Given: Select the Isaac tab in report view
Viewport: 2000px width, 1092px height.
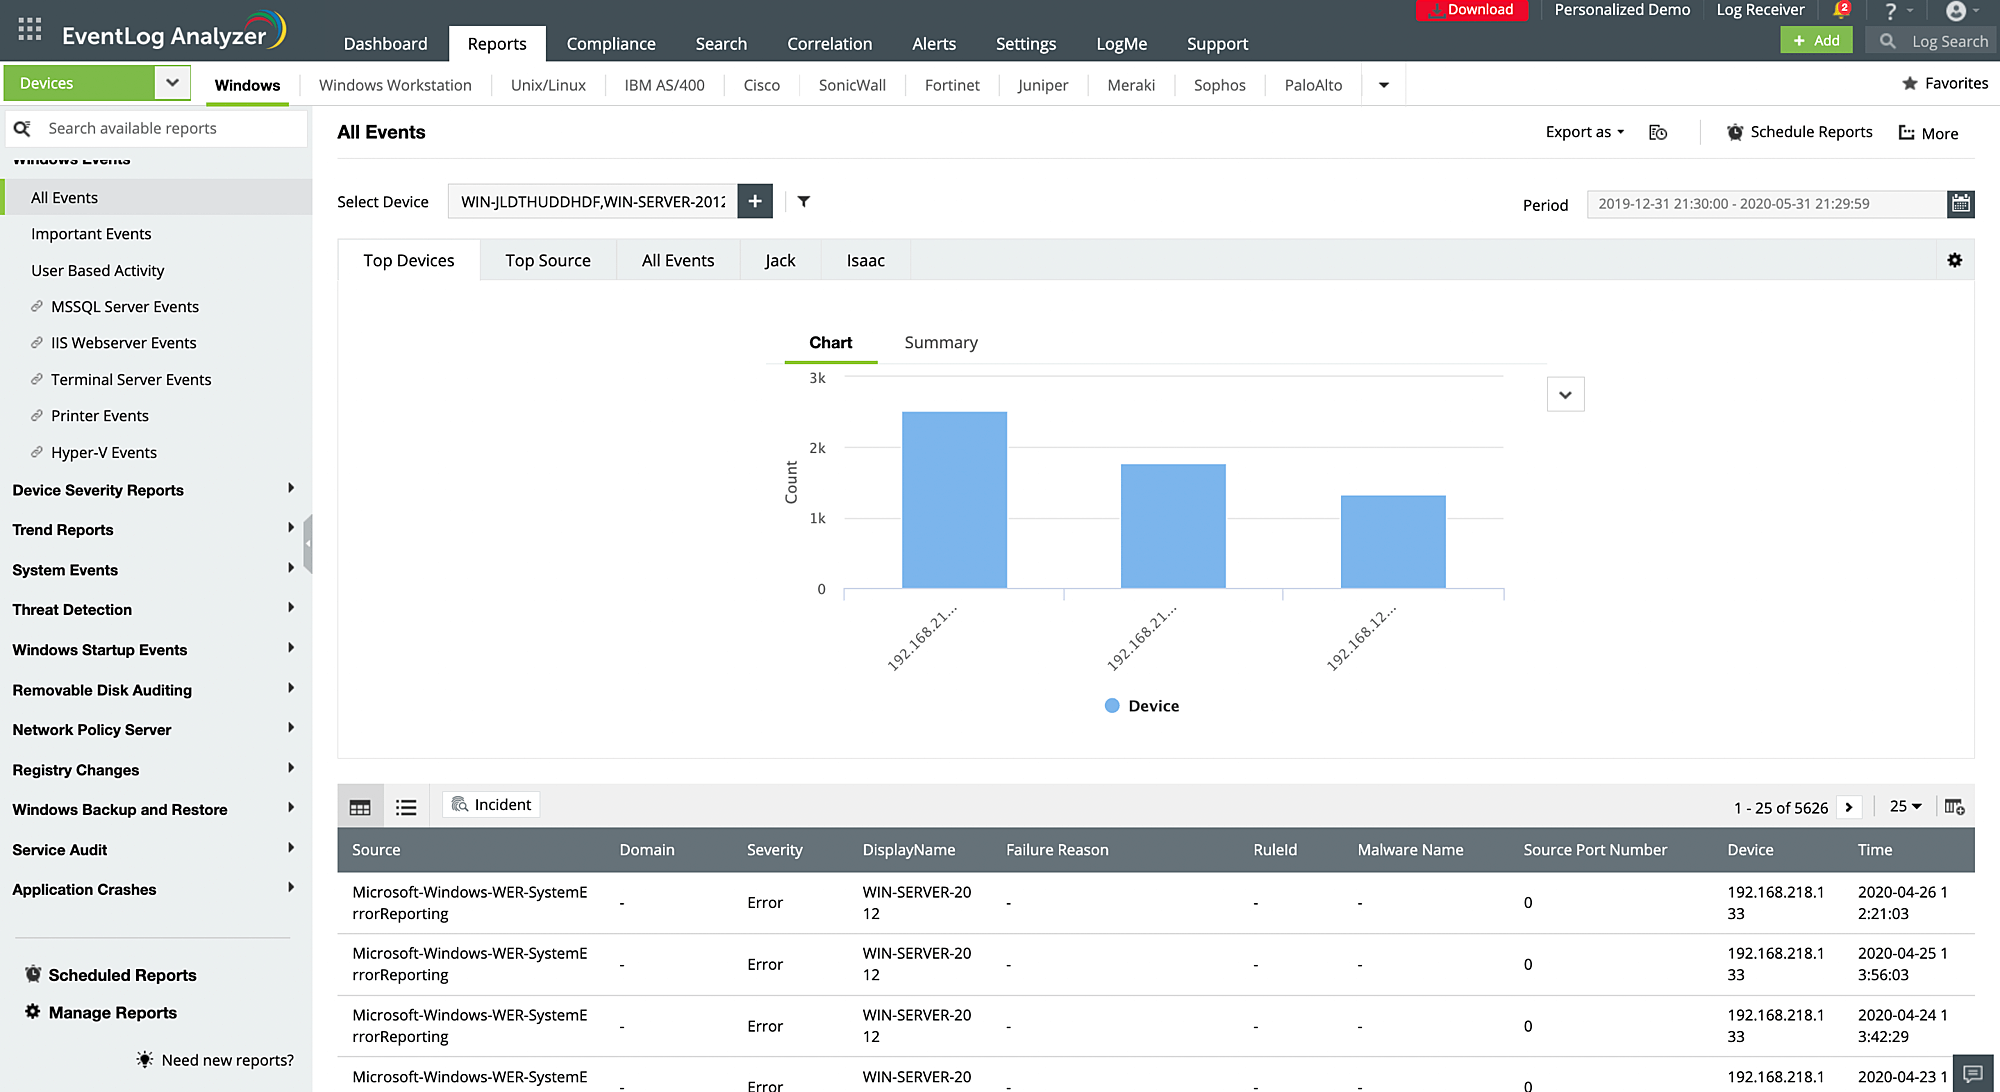Looking at the screenshot, I should (864, 261).
